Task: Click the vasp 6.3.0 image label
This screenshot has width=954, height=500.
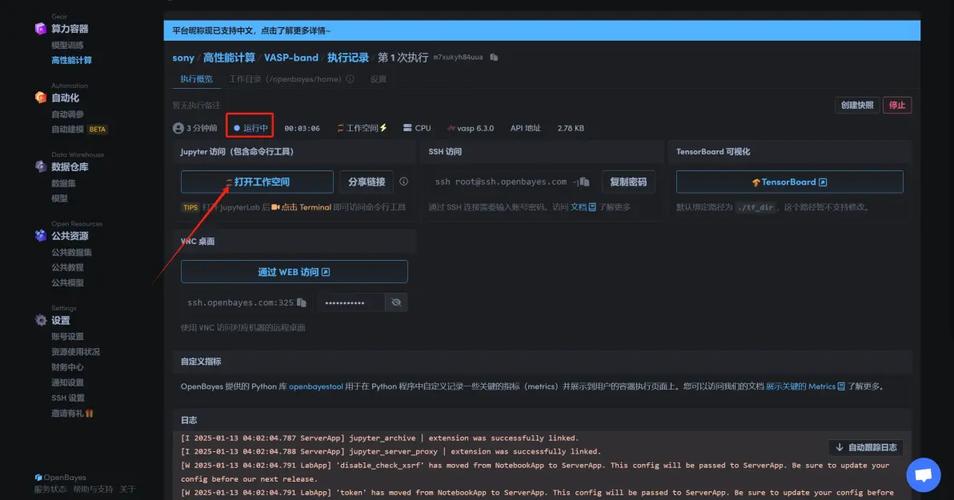Action: coord(470,128)
